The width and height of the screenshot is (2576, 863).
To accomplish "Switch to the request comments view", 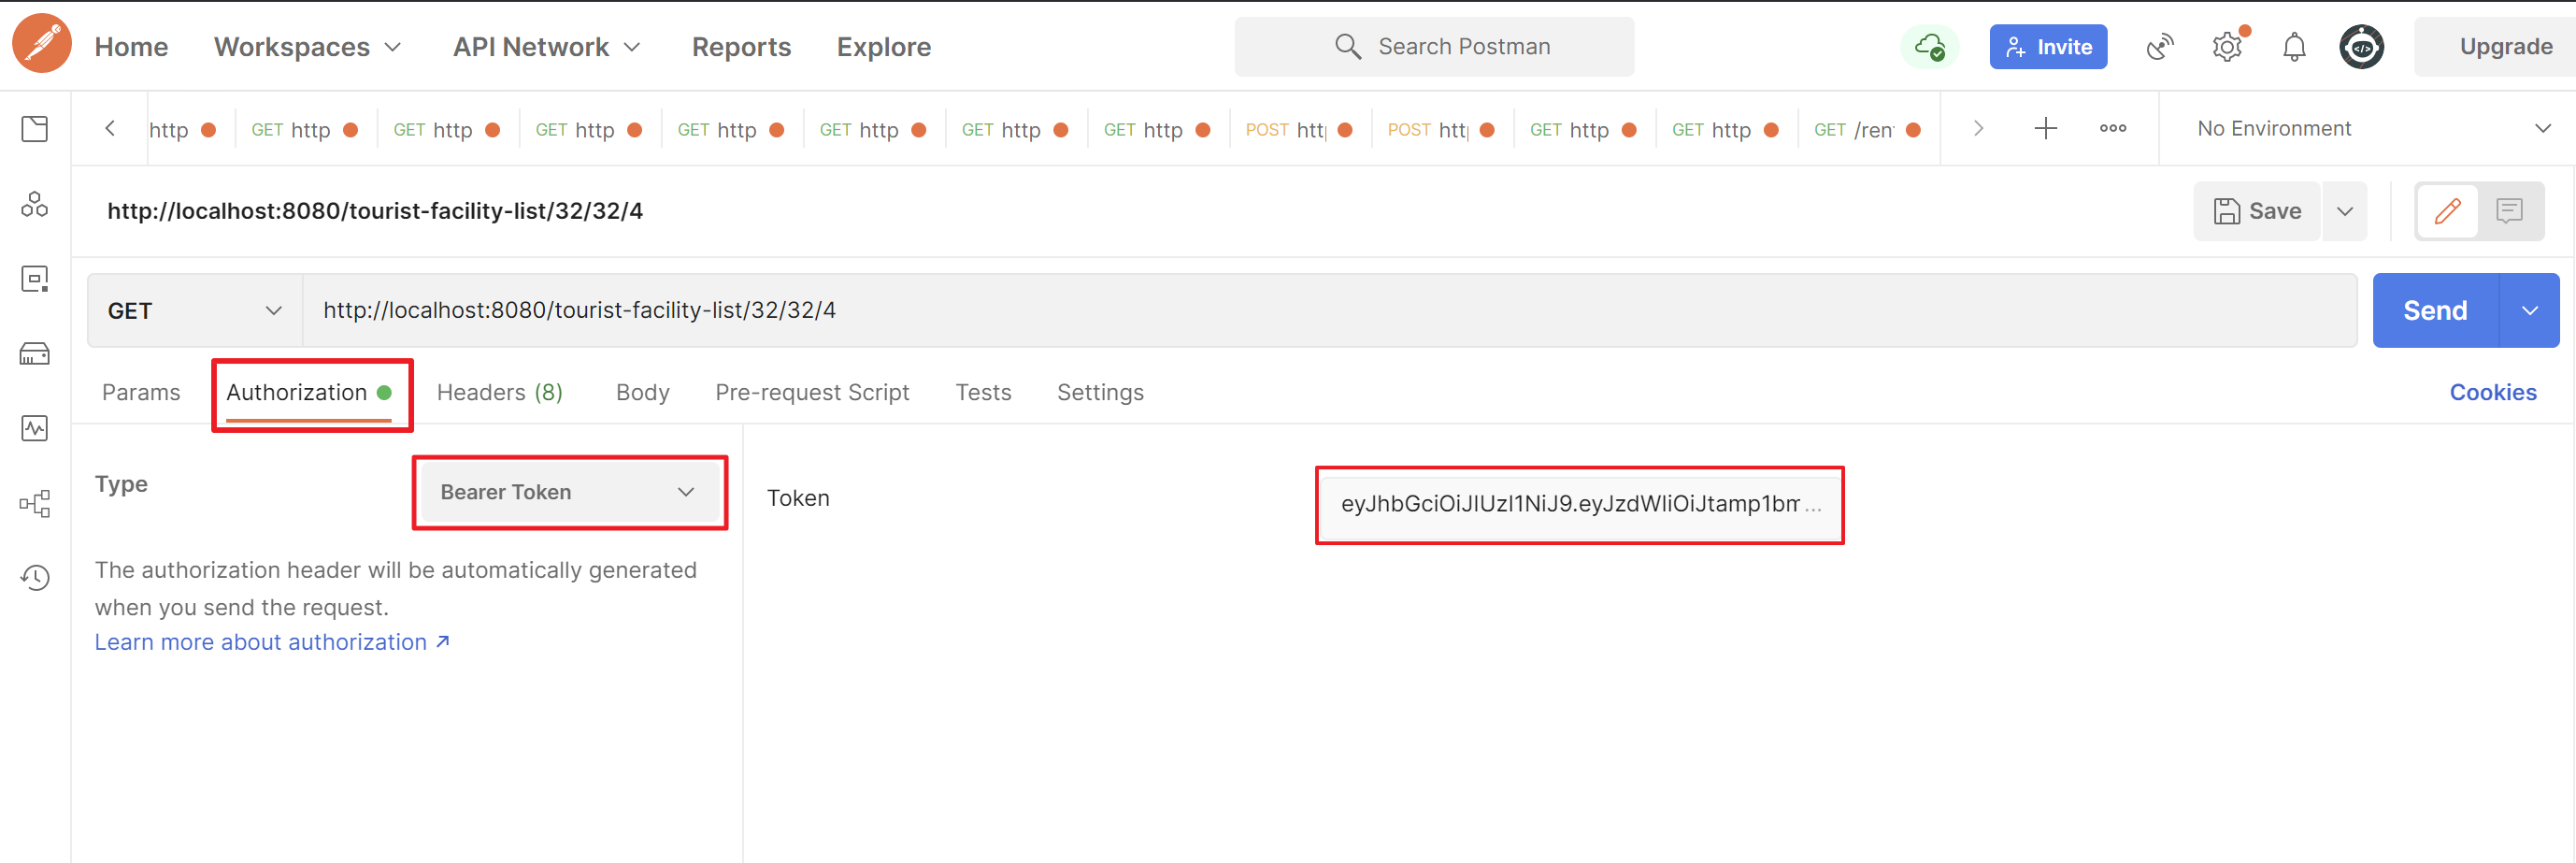I will [x=2510, y=211].
